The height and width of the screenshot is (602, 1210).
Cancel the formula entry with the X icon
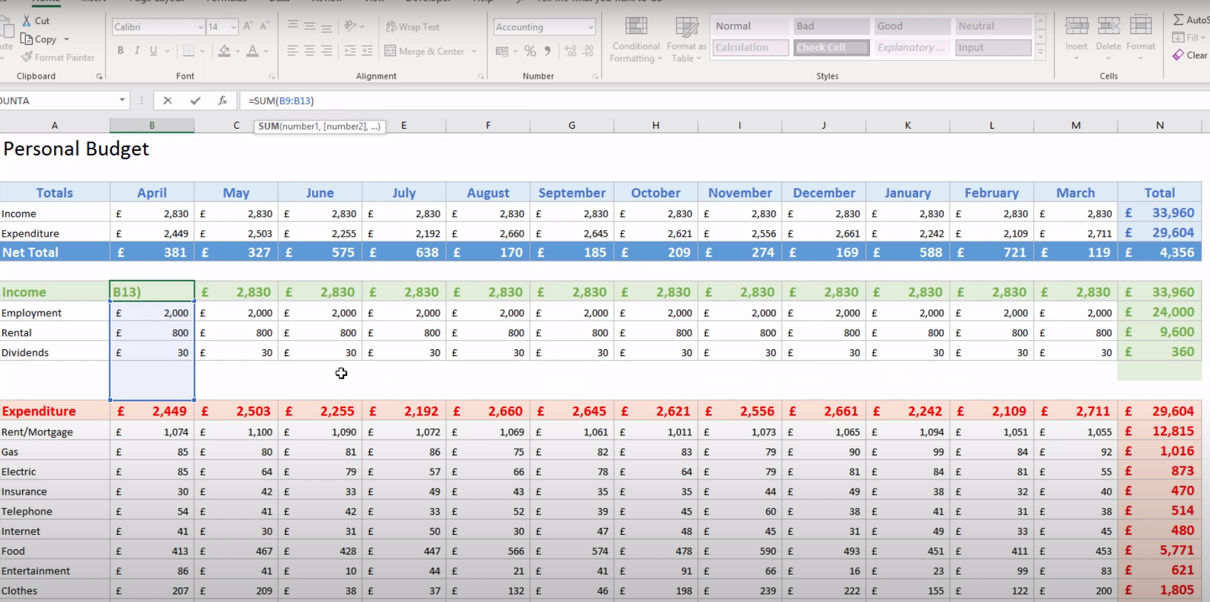[167, 101]
